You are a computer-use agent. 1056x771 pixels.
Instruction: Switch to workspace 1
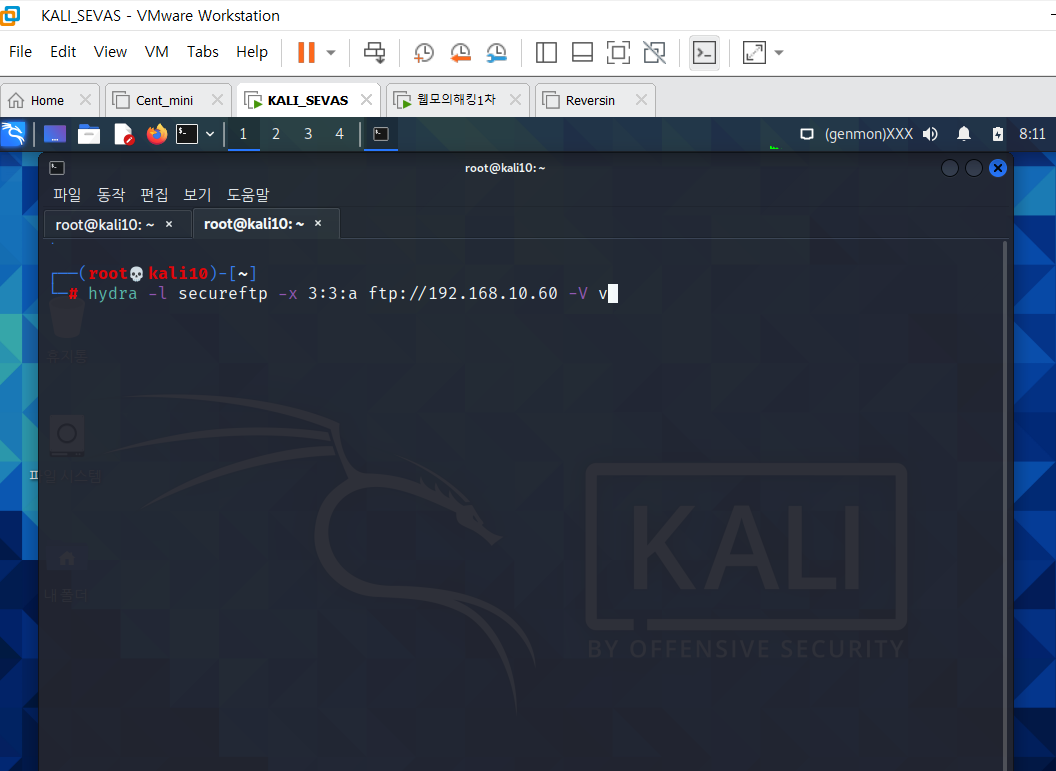[x=243, y=134]
